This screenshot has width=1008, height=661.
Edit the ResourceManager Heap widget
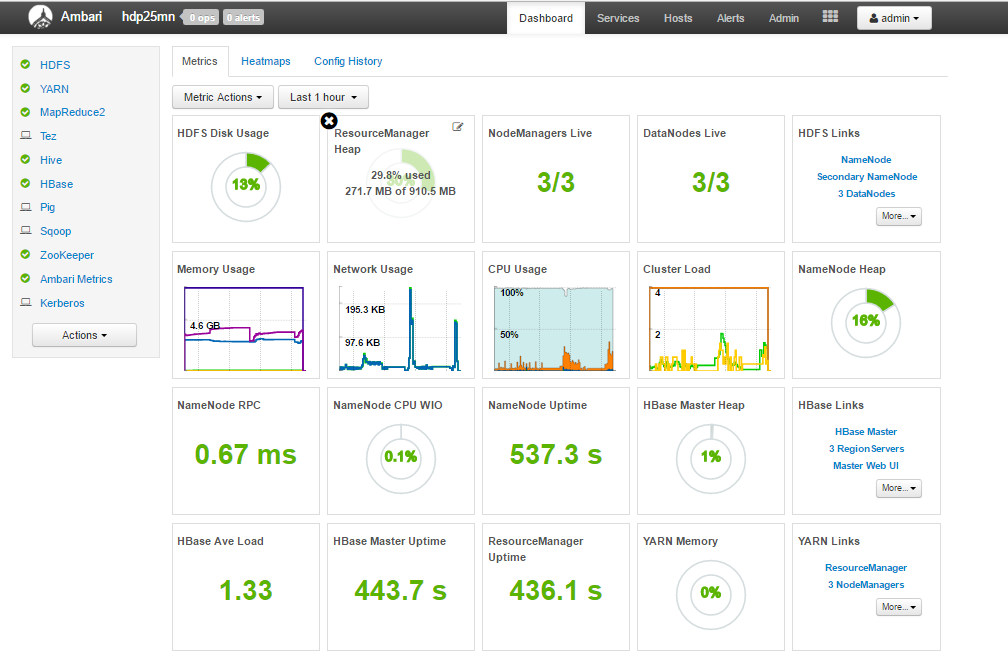[x=458, y=127]
